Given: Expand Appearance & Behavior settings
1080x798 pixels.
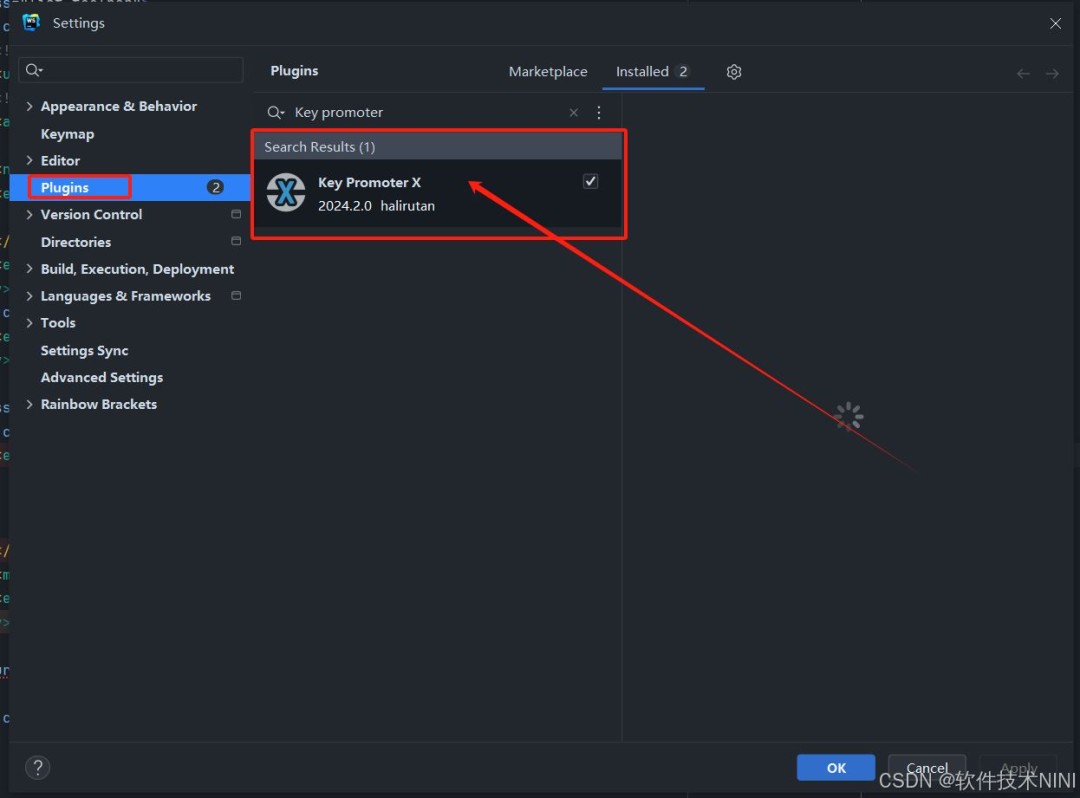Looking at the screenshot, I should [29, 107].
